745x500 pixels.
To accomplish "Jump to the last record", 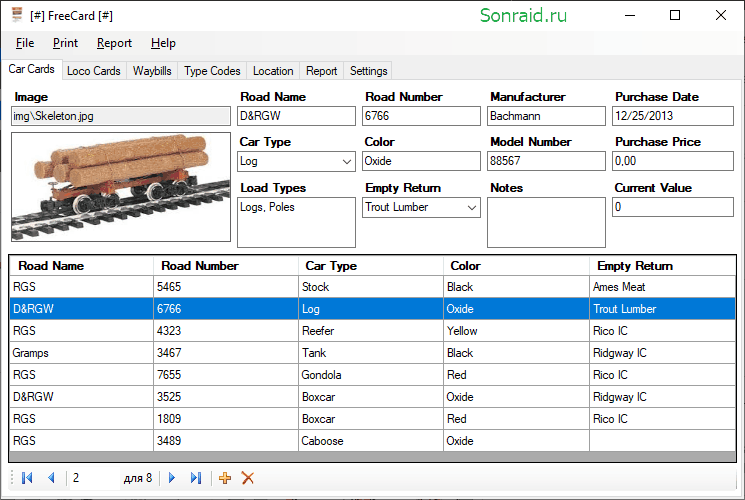I will [x=196, y=478].
